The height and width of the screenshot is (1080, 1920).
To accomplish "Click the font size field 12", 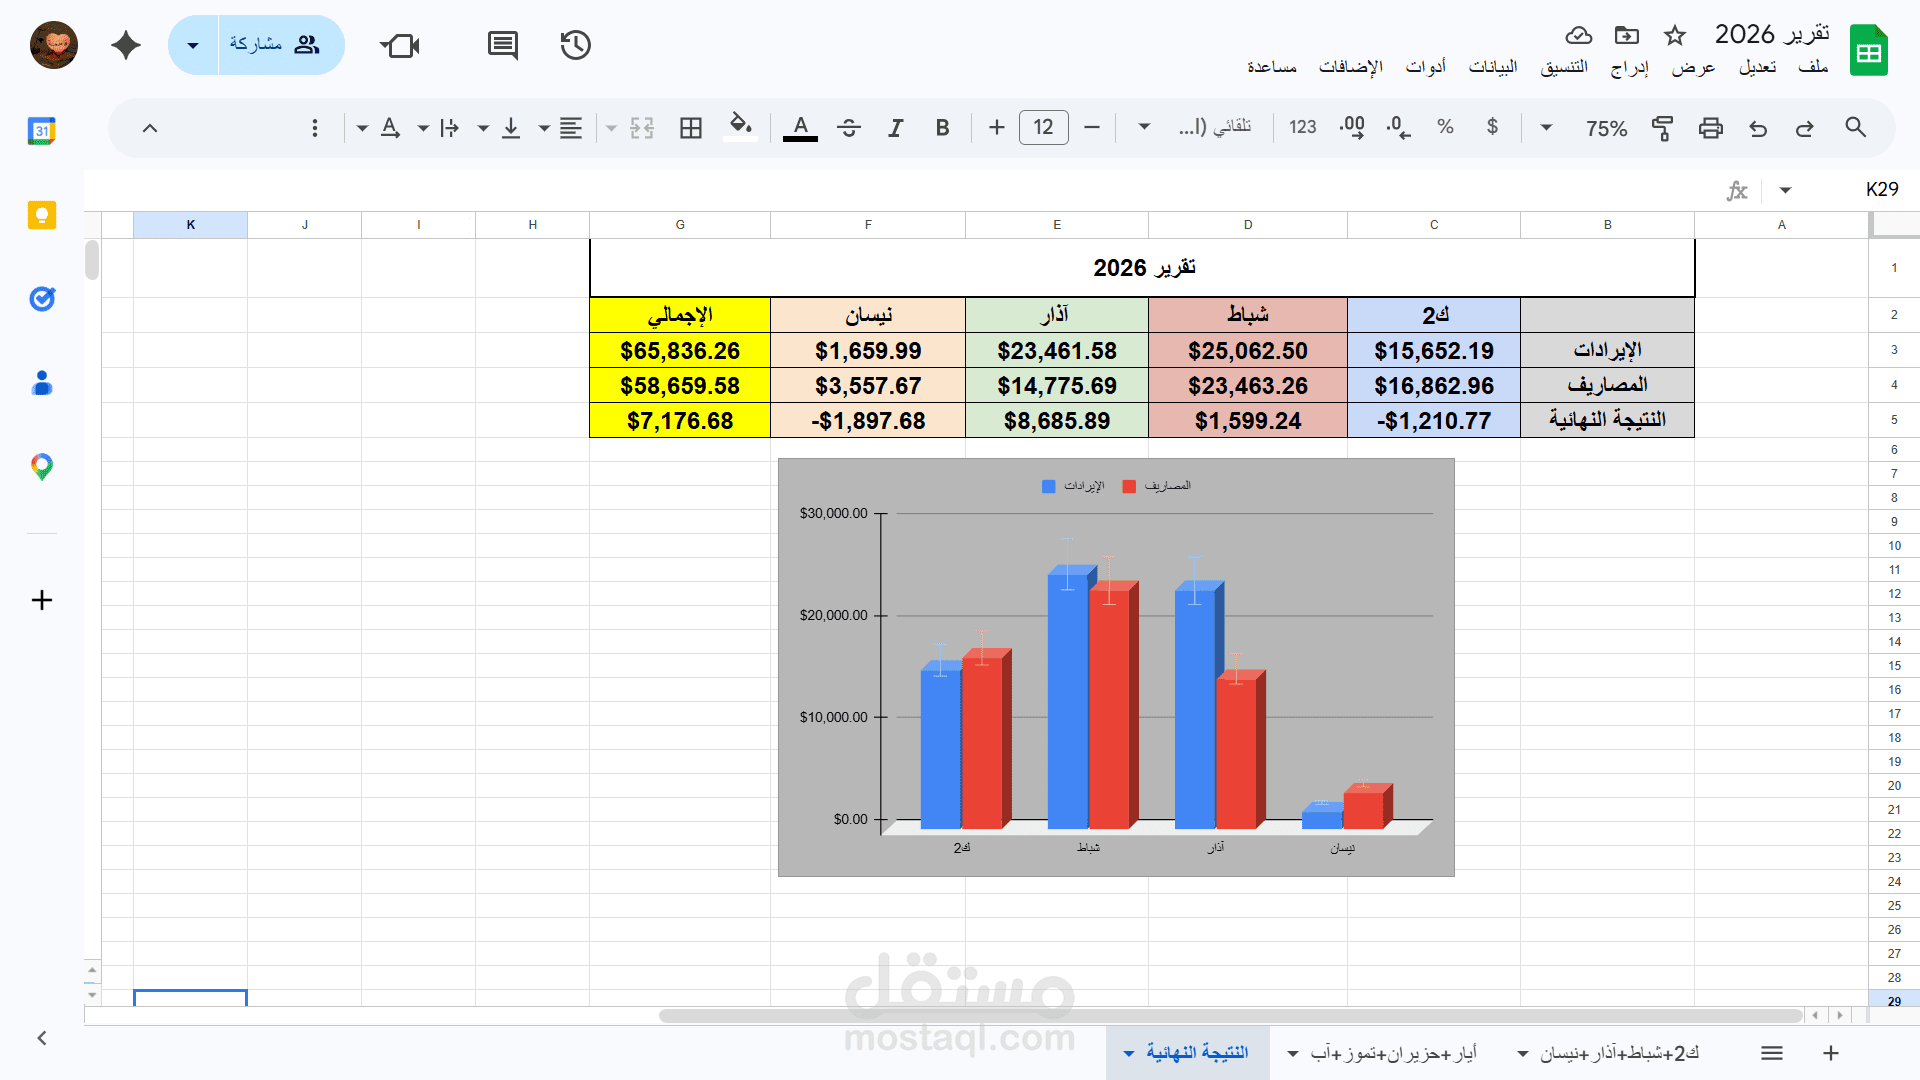I will (1044, 127).
